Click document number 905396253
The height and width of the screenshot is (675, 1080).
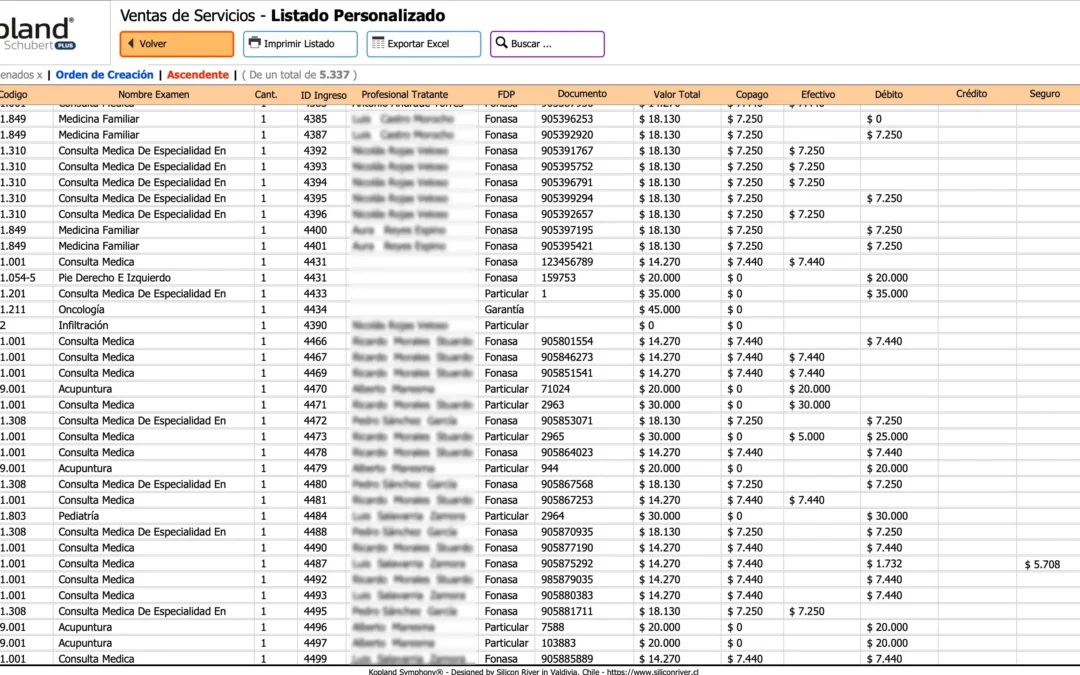(567, 119)
